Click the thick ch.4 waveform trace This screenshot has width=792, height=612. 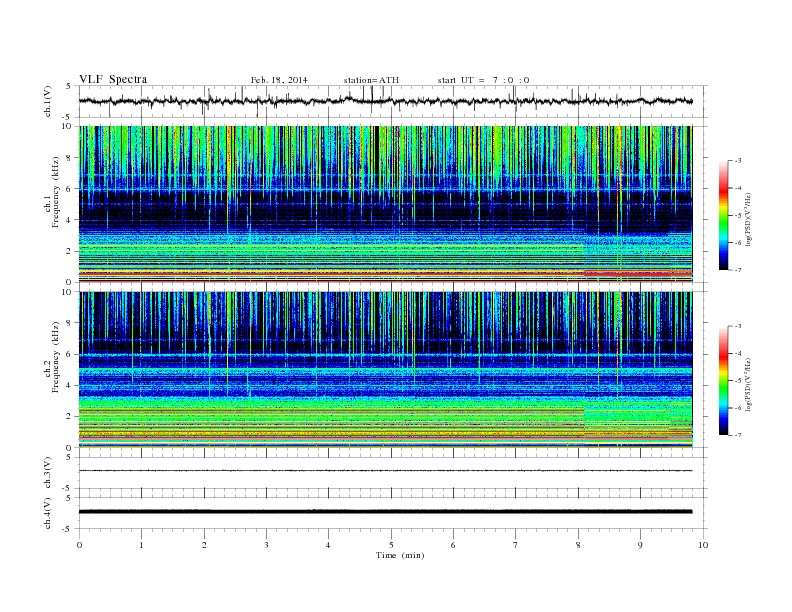[385, 512]
